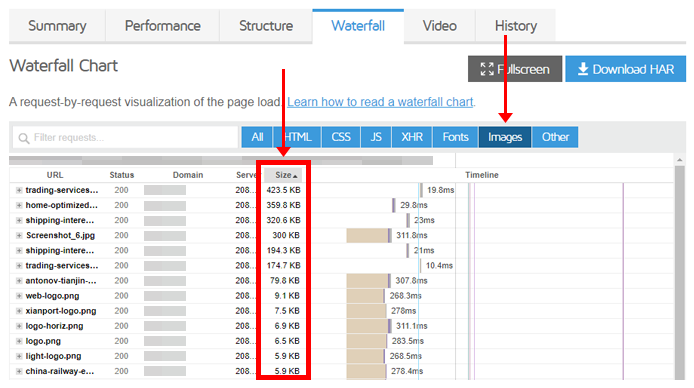The width and height of the screenshot is (694, 388).
Task: Click the 19.8ms timing label
Action: [440, 190]
